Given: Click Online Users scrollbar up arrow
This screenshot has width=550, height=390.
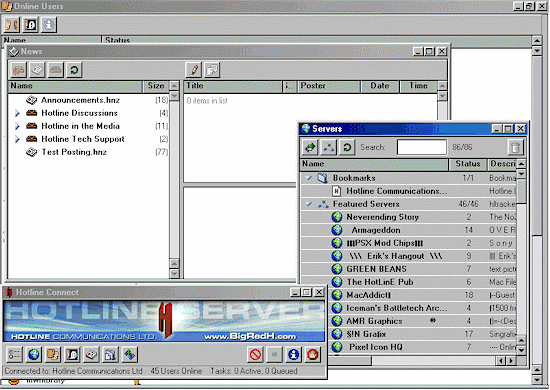Looking at the screenshot, I should (537, 41).
